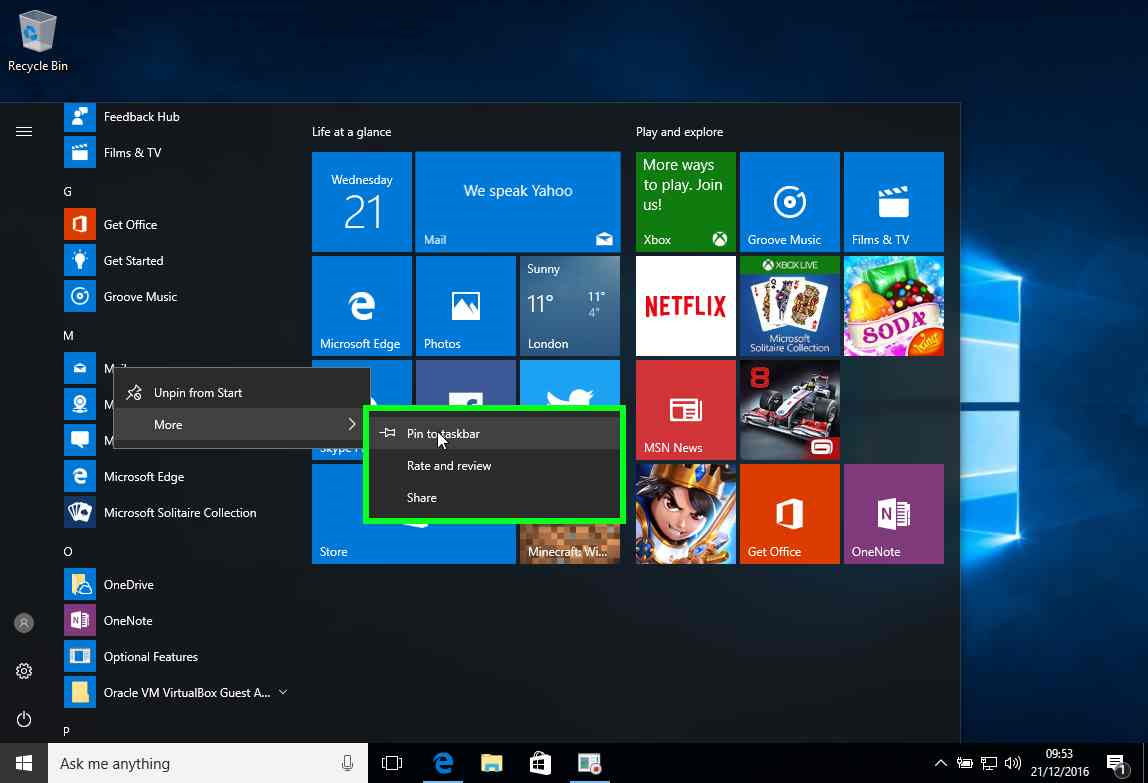Click the Groove Music tile
Viewport: 1148px width, 783px height.
(789, 202)
